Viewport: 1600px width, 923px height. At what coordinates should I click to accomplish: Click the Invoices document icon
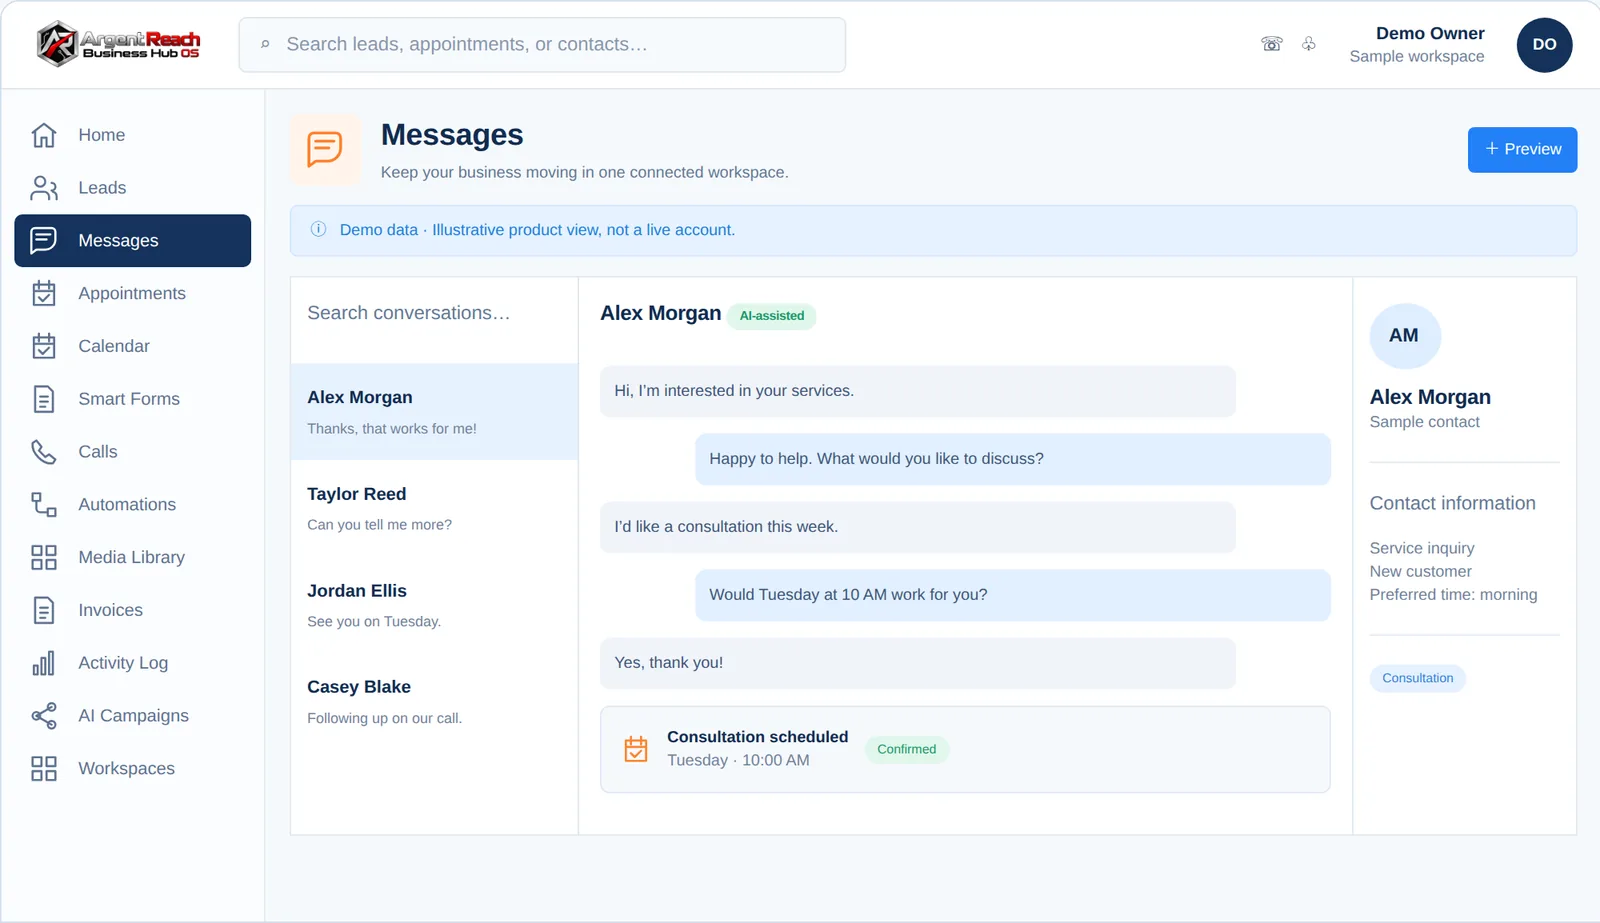(44, 610)
